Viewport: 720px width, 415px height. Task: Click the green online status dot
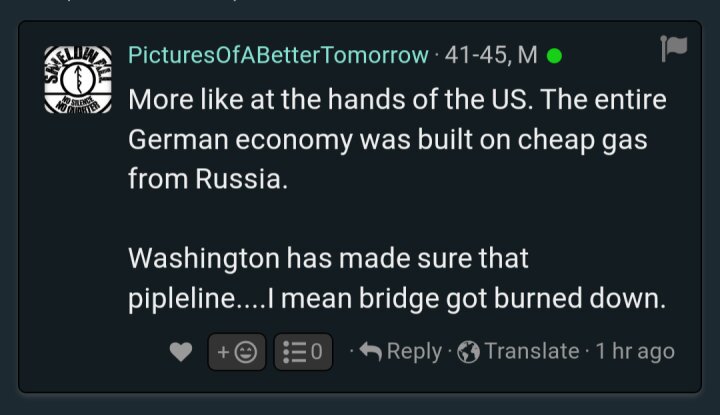pyautogui.click(x=554, y=56)
